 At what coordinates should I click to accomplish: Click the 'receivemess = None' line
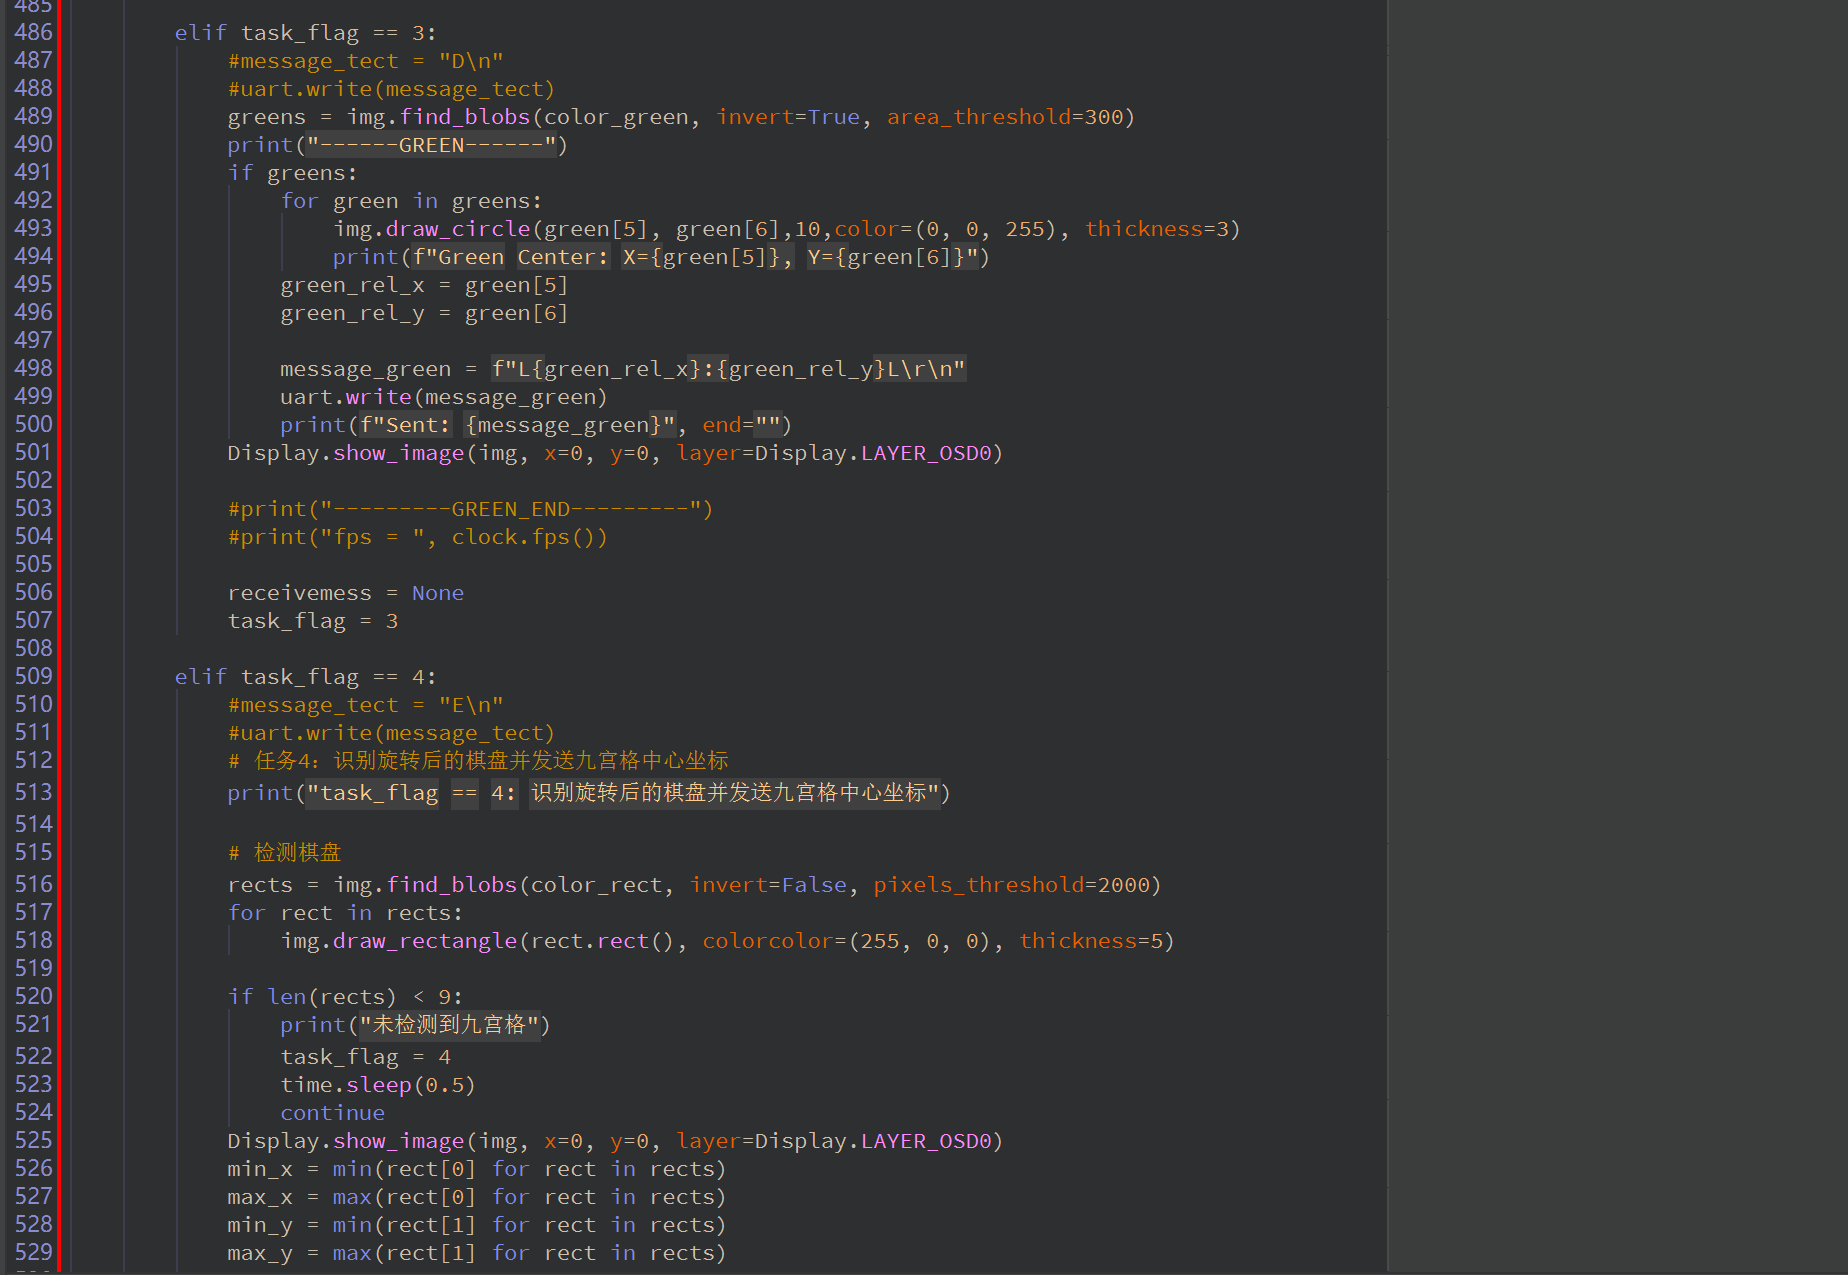tap(345, 593)
